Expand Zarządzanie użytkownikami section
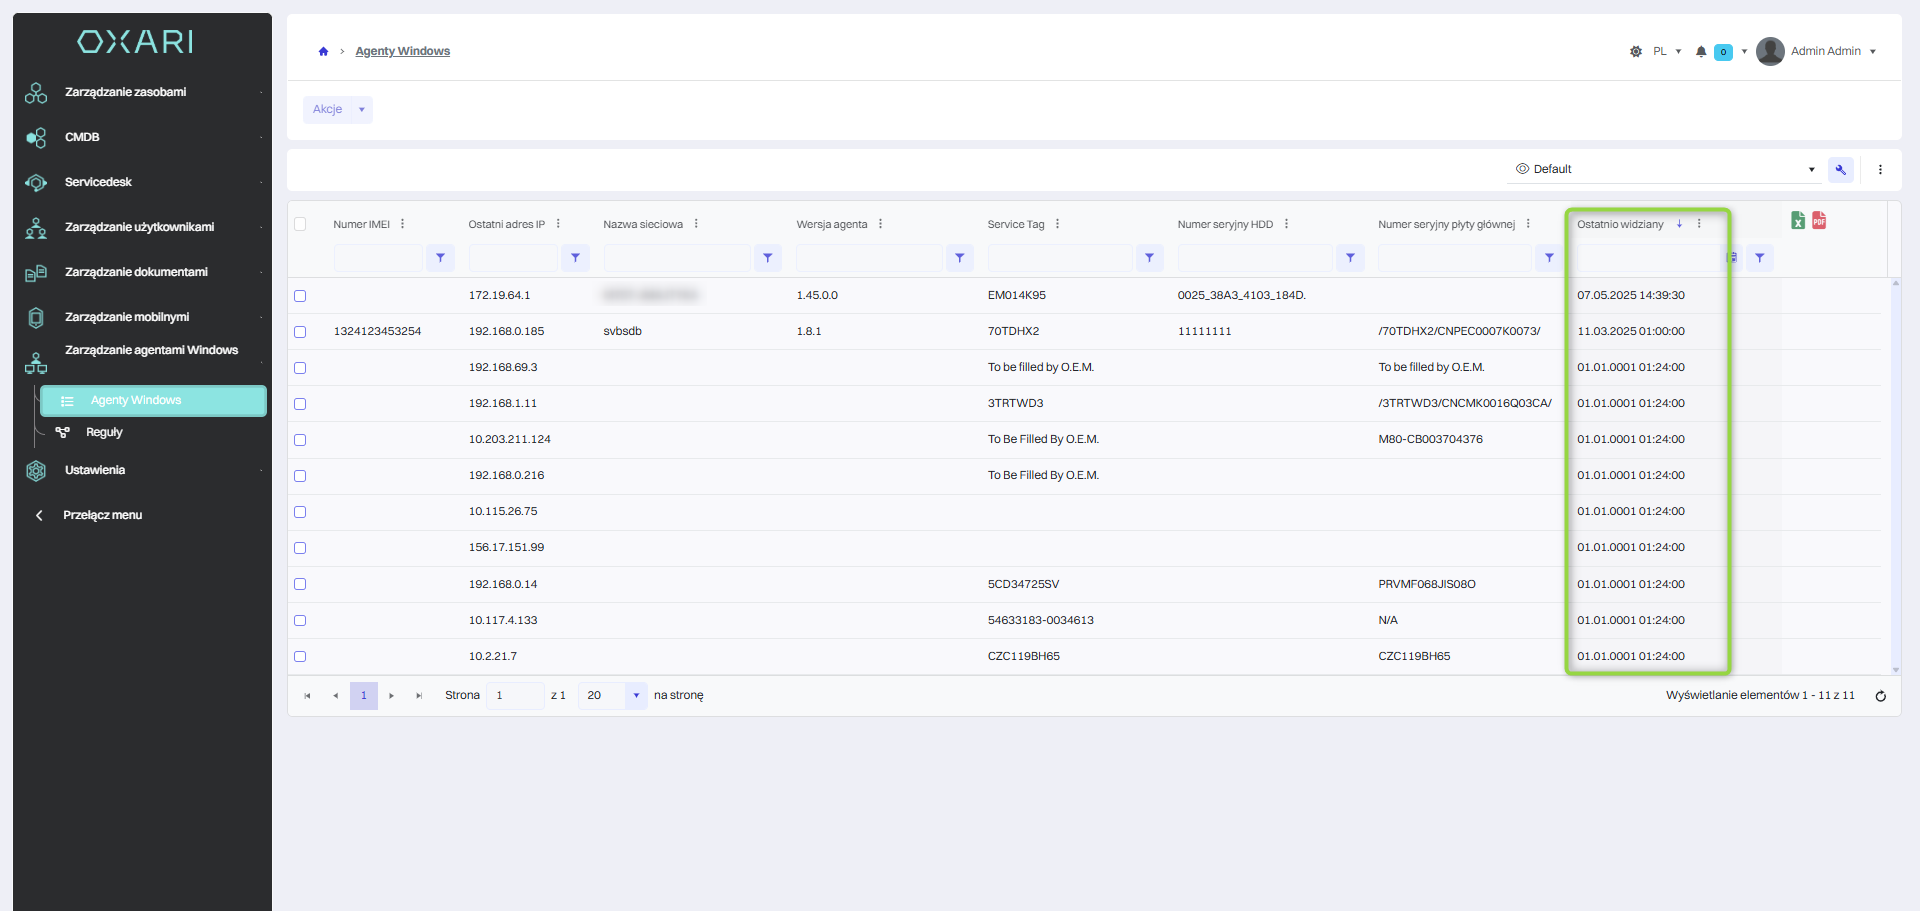This screenshot has width=1920, height=911. tap(142, 227)
